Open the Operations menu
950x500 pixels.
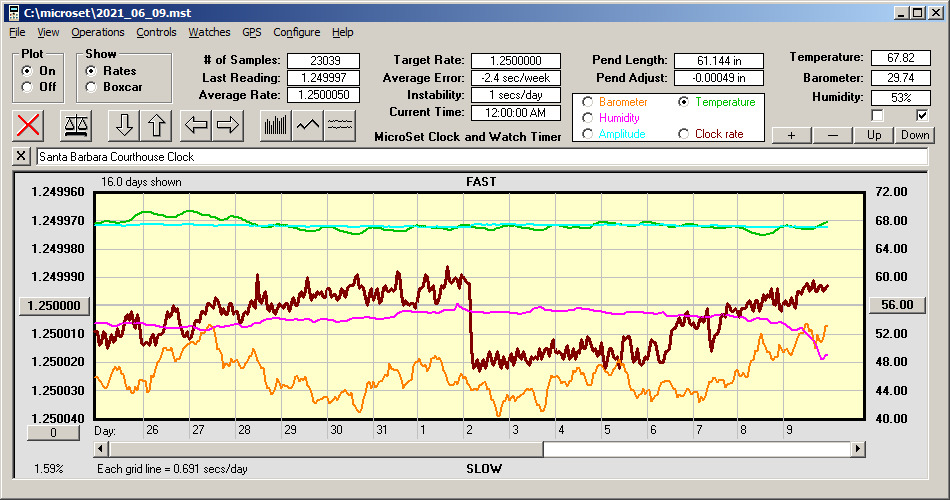click(98, 32)
